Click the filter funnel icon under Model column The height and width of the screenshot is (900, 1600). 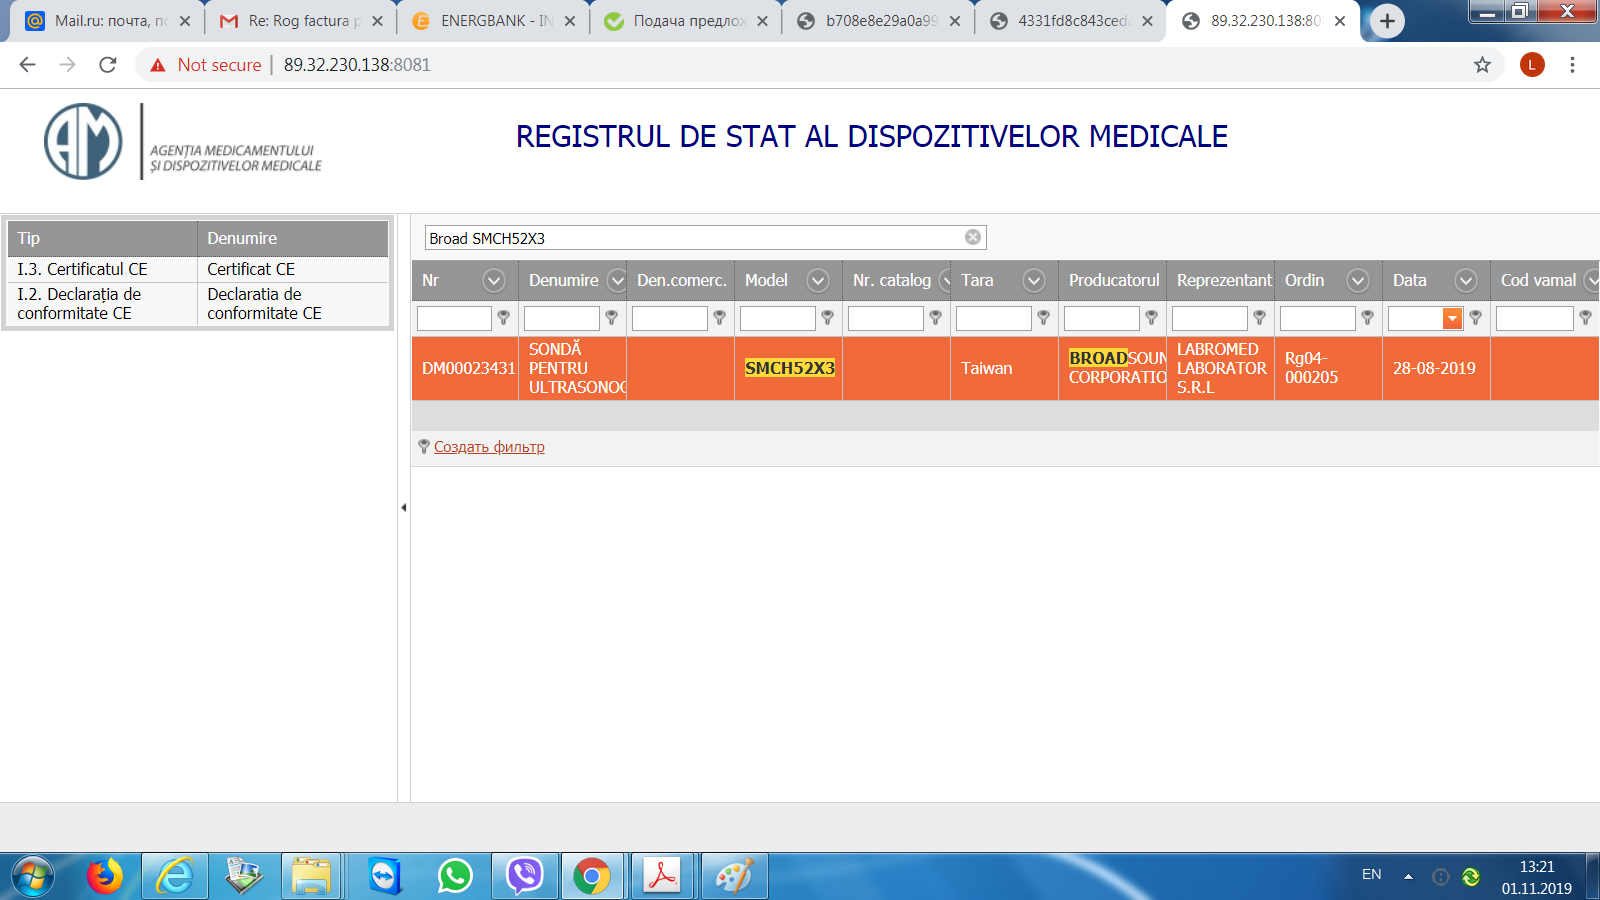pos(827,318)
